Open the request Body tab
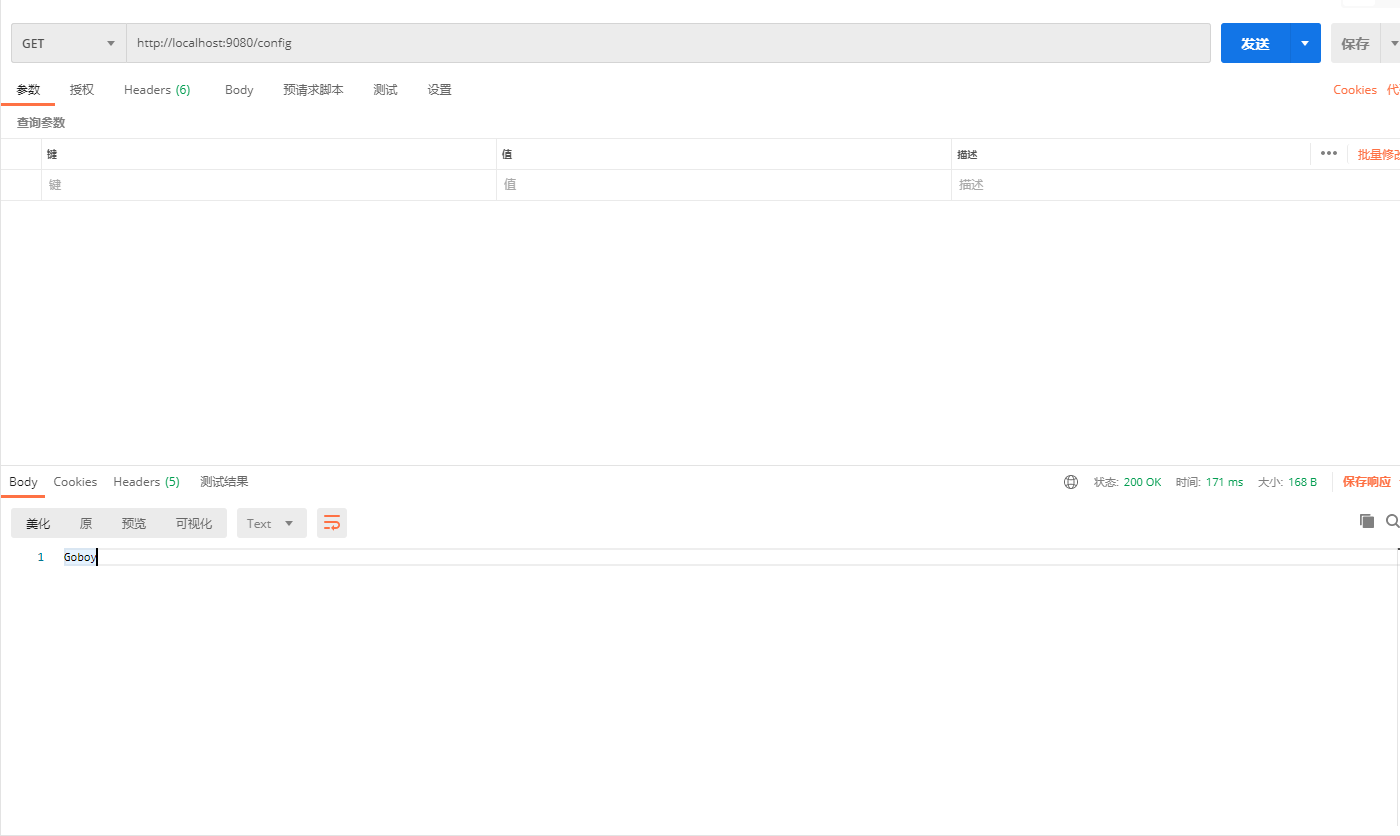The width and height of the screenshot is (1400, 836). coord(239,90)
